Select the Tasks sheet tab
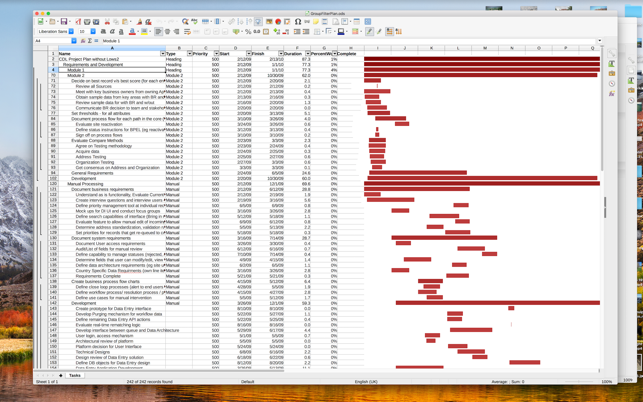Screen dimensions: 643x402 (x=74, y=376)
